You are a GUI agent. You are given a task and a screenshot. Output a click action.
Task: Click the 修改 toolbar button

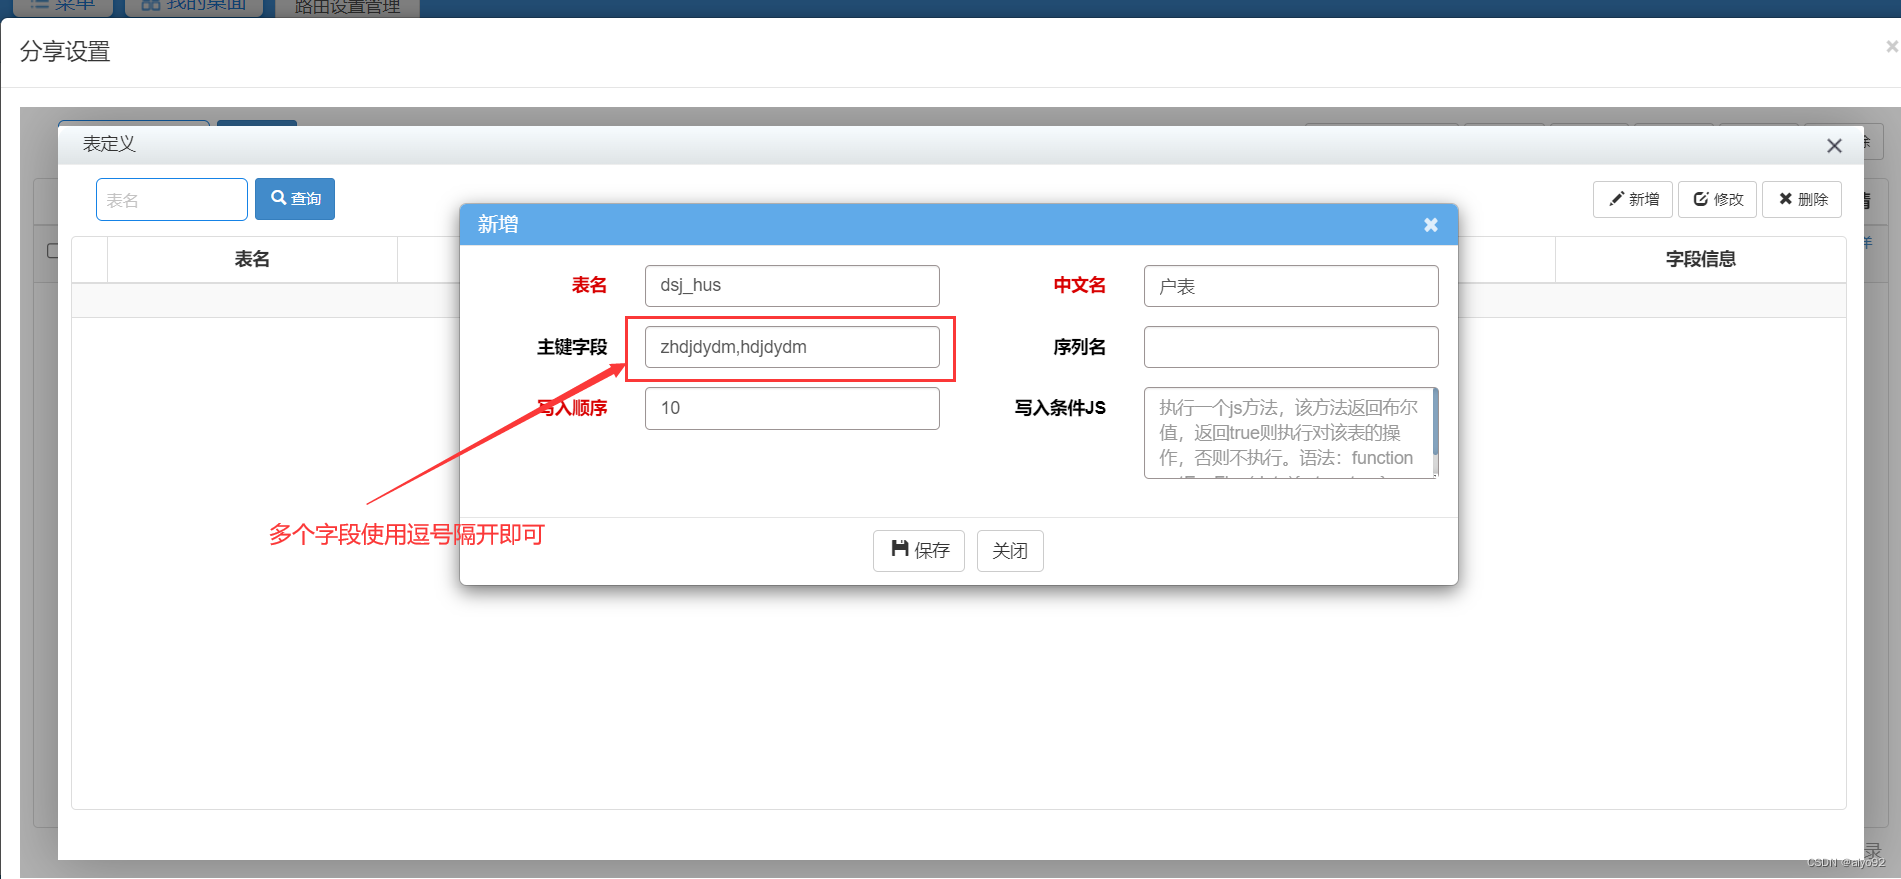[1717, 199]
